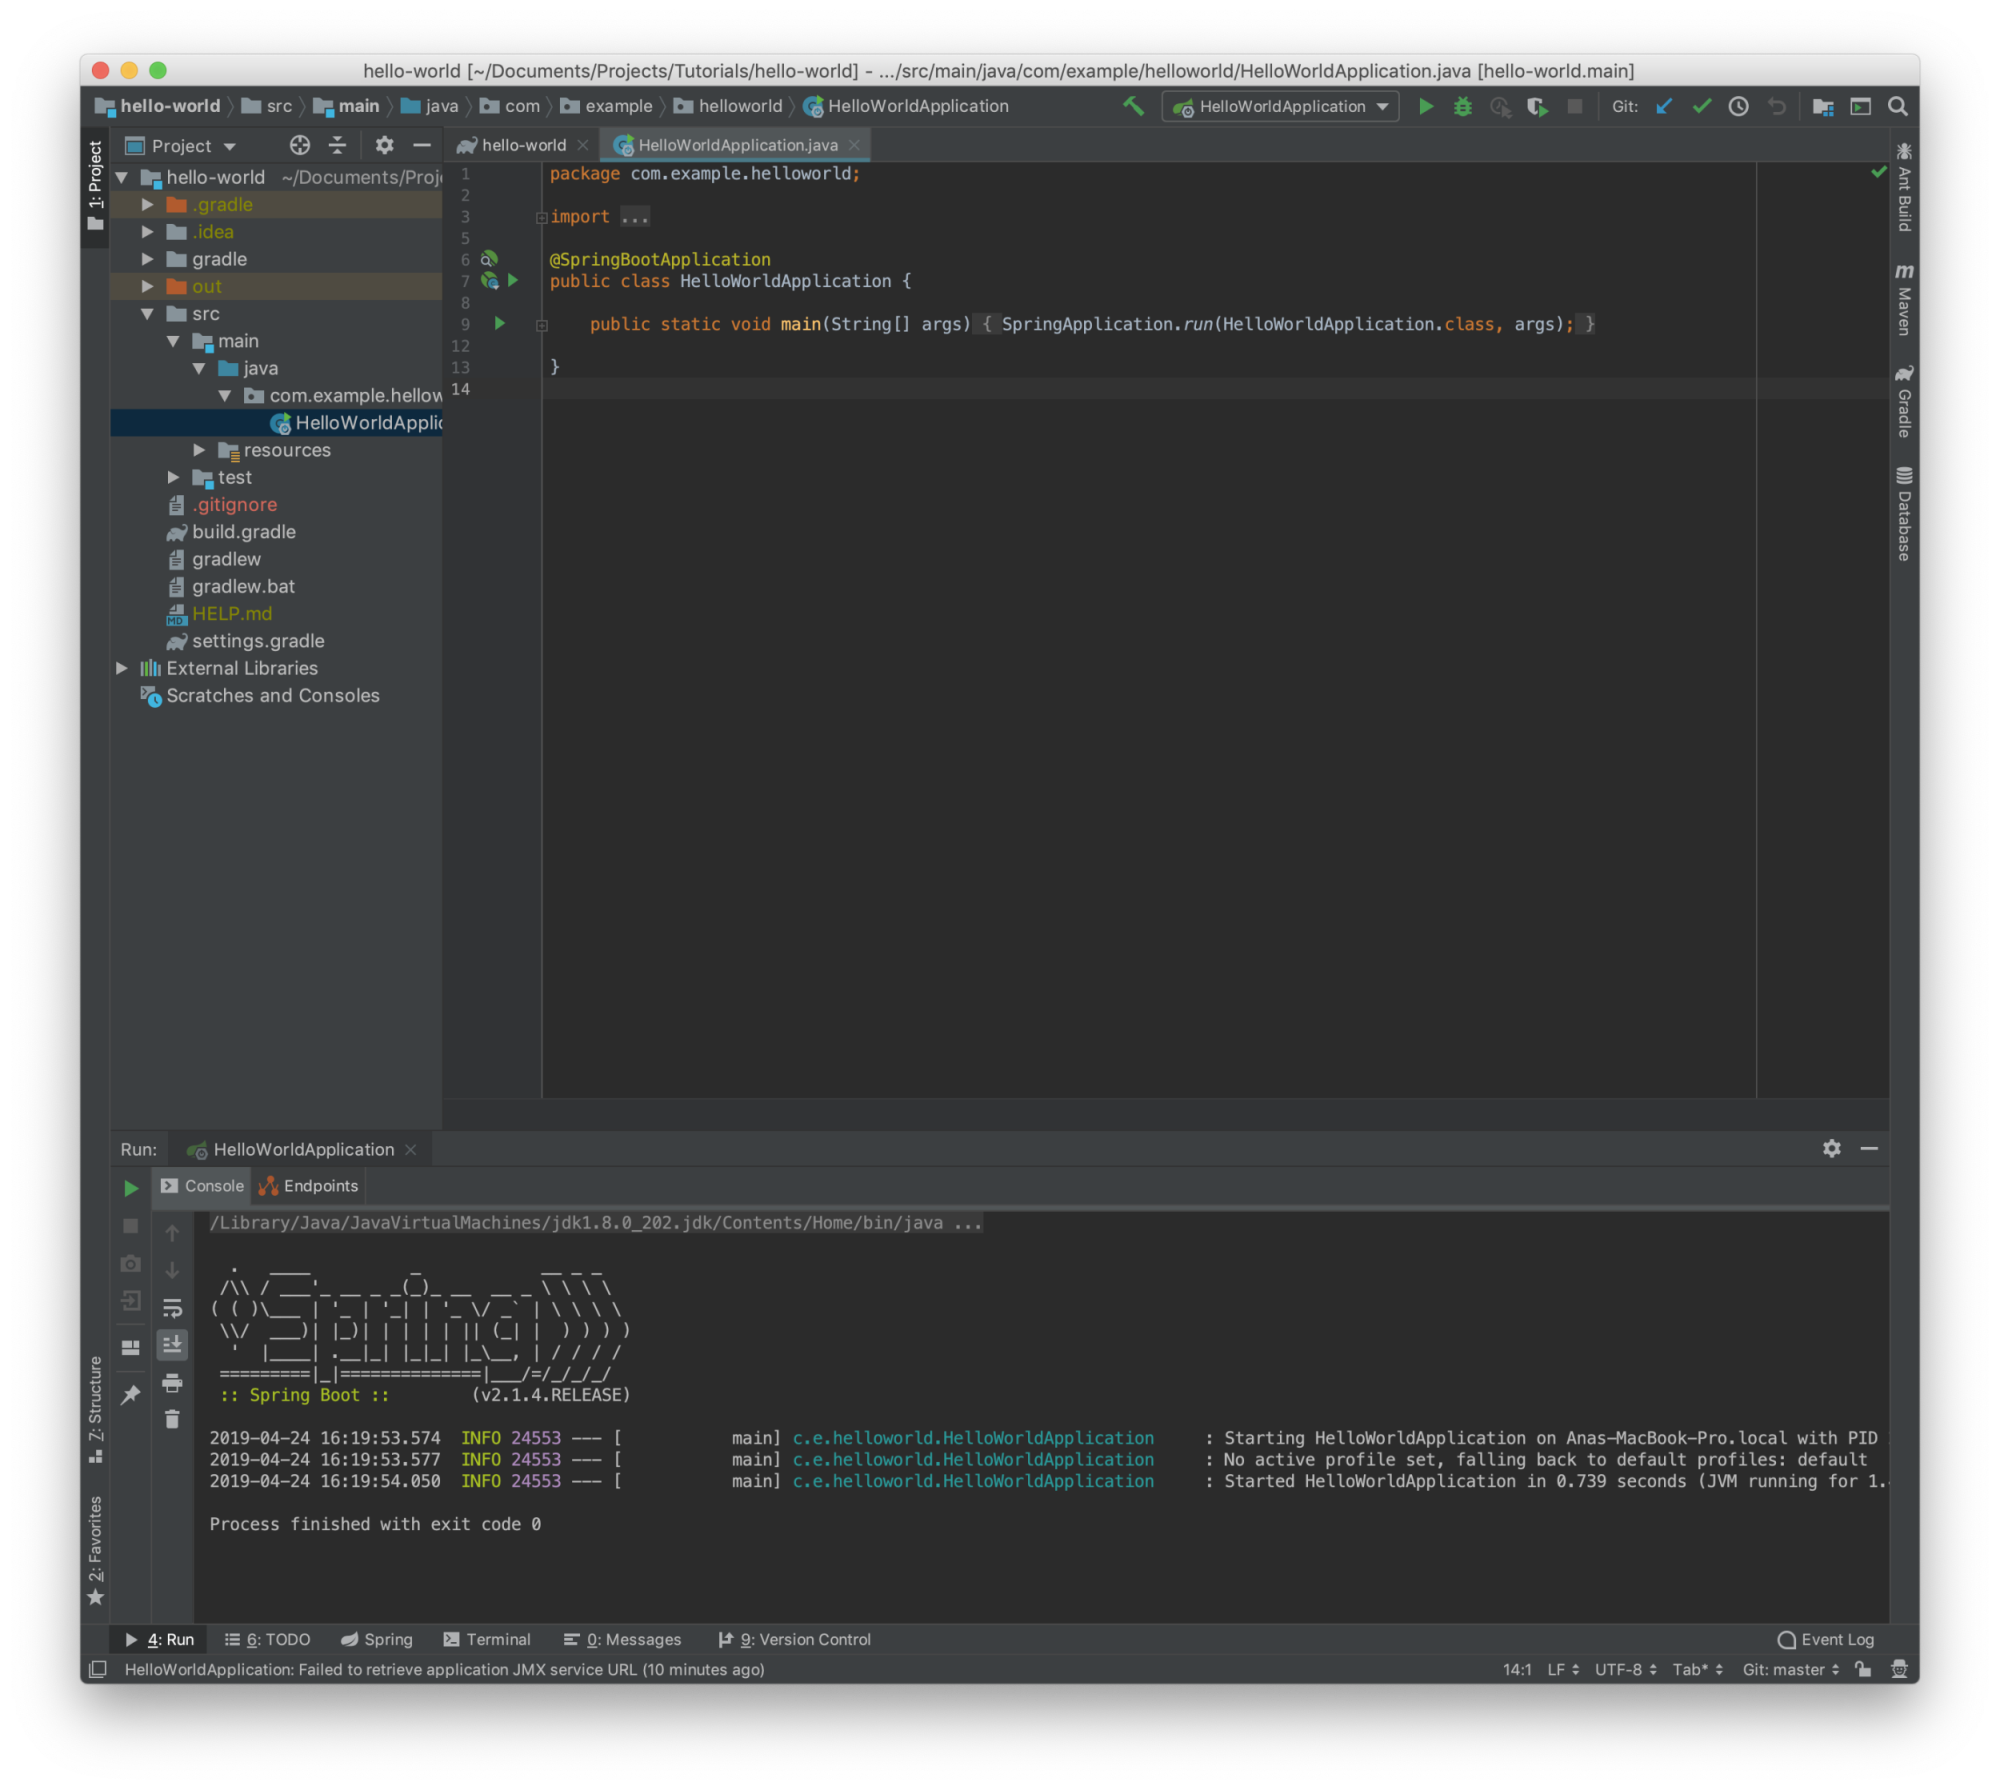Click the run gutter arrow beside main method

tap(500, 323)
